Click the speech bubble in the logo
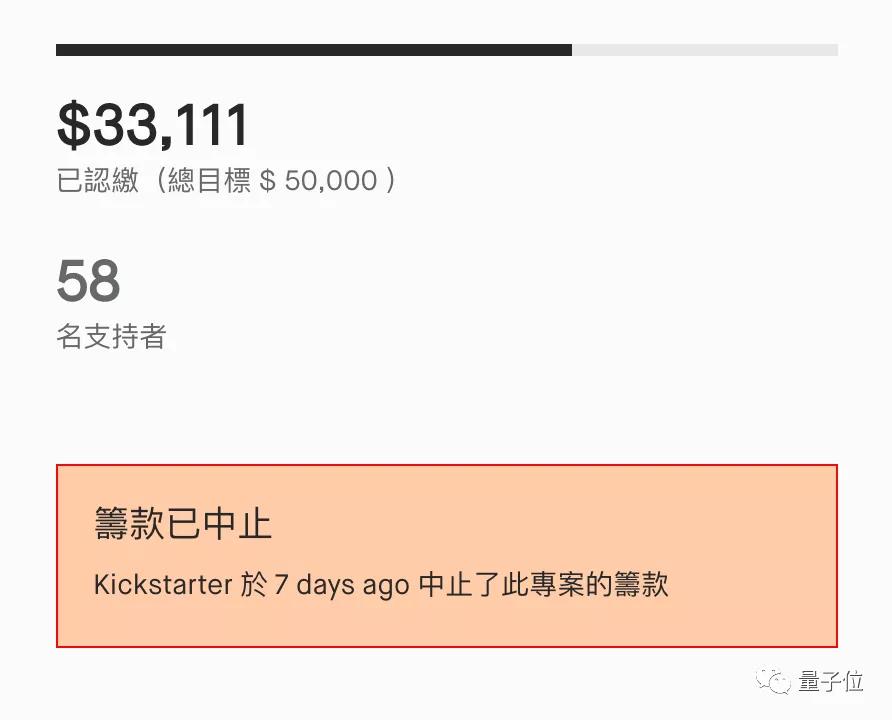892x720 pixels. tap(771, 682)
